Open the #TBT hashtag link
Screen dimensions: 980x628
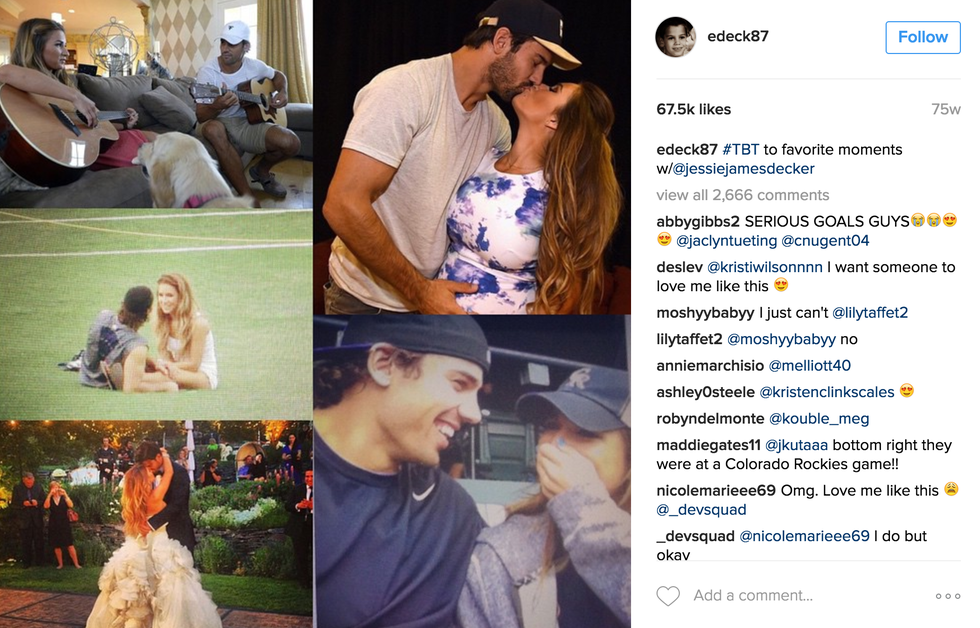(741, 149)
